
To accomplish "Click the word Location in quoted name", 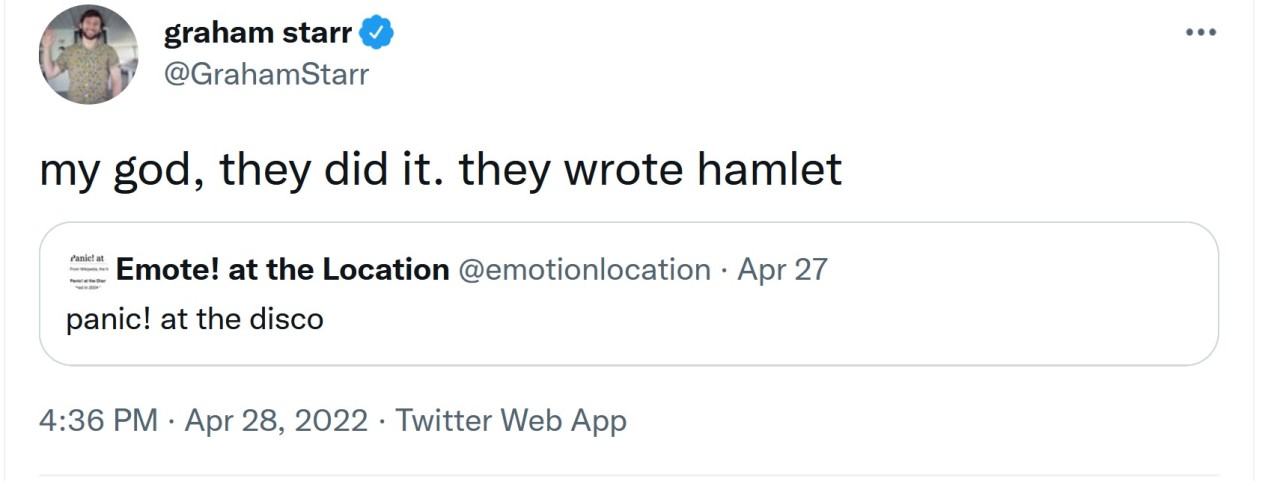I will click(385, 269).
